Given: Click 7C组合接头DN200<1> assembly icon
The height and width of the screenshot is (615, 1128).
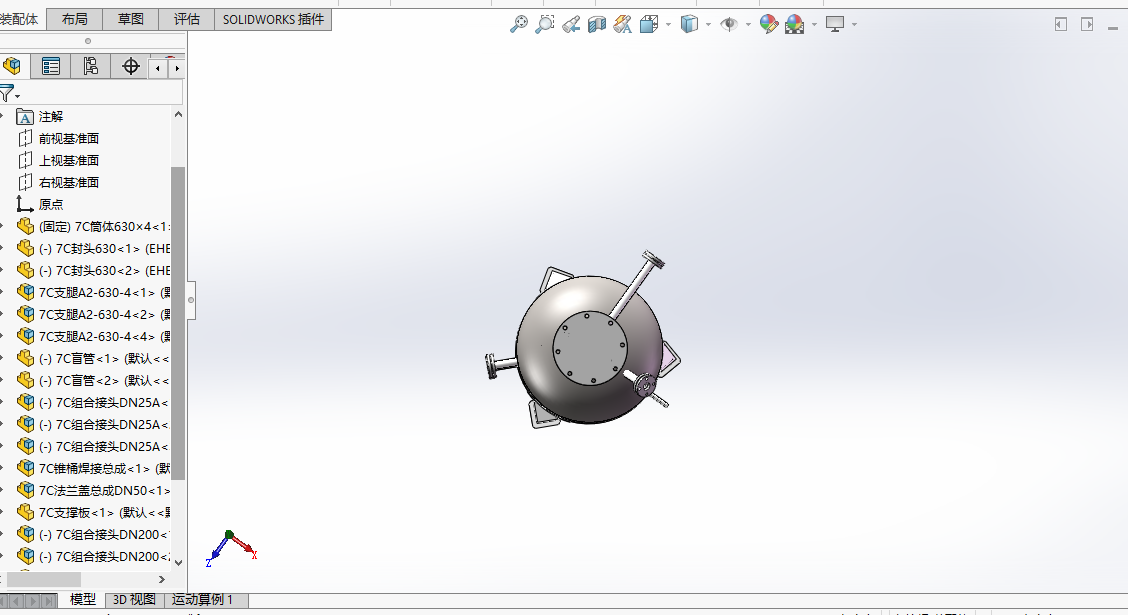Looking at the screenshot, I should (25, 534).
